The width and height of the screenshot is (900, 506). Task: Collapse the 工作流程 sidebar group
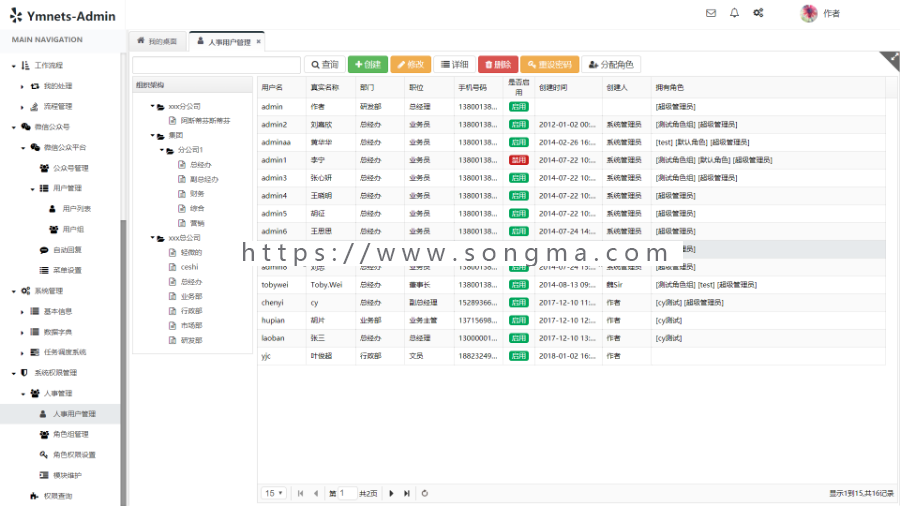(14, 66)
